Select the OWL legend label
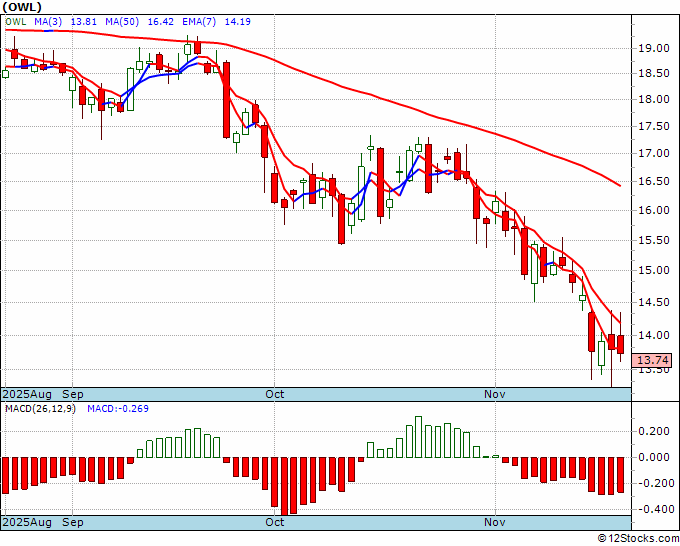This screenshot has height=546, width=680. point(16,22)
